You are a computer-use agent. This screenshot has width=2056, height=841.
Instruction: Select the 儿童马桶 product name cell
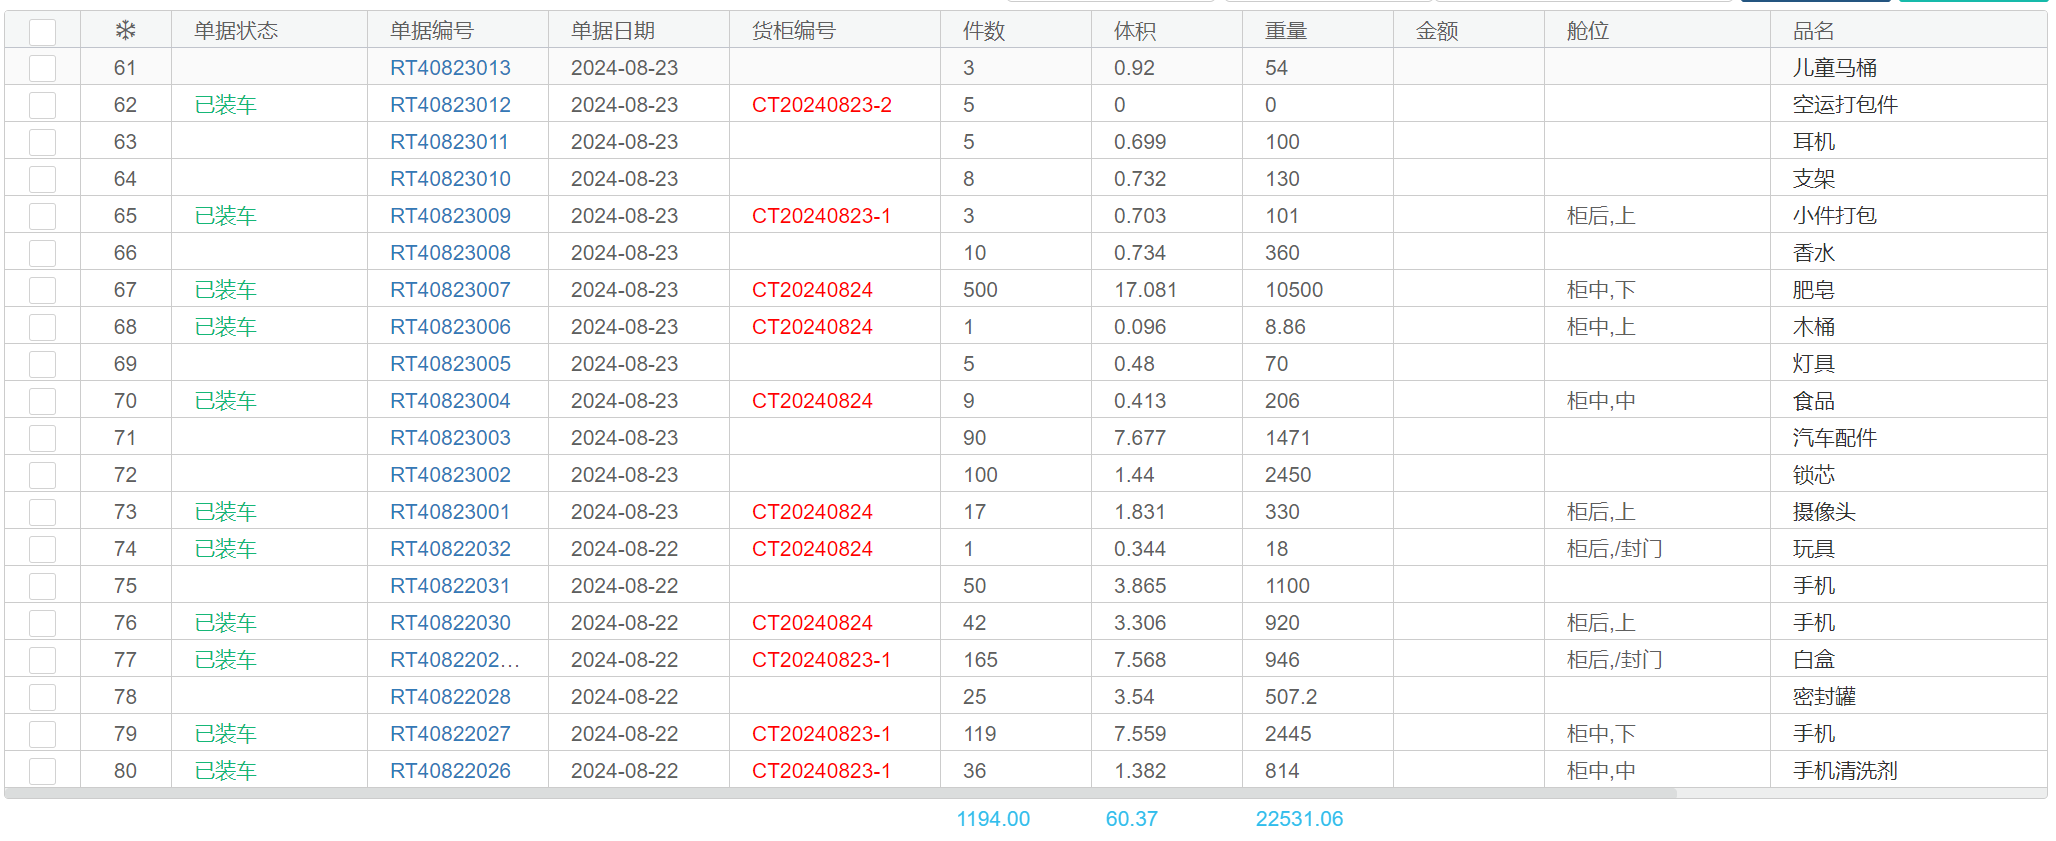click(x=1835, y=68)
